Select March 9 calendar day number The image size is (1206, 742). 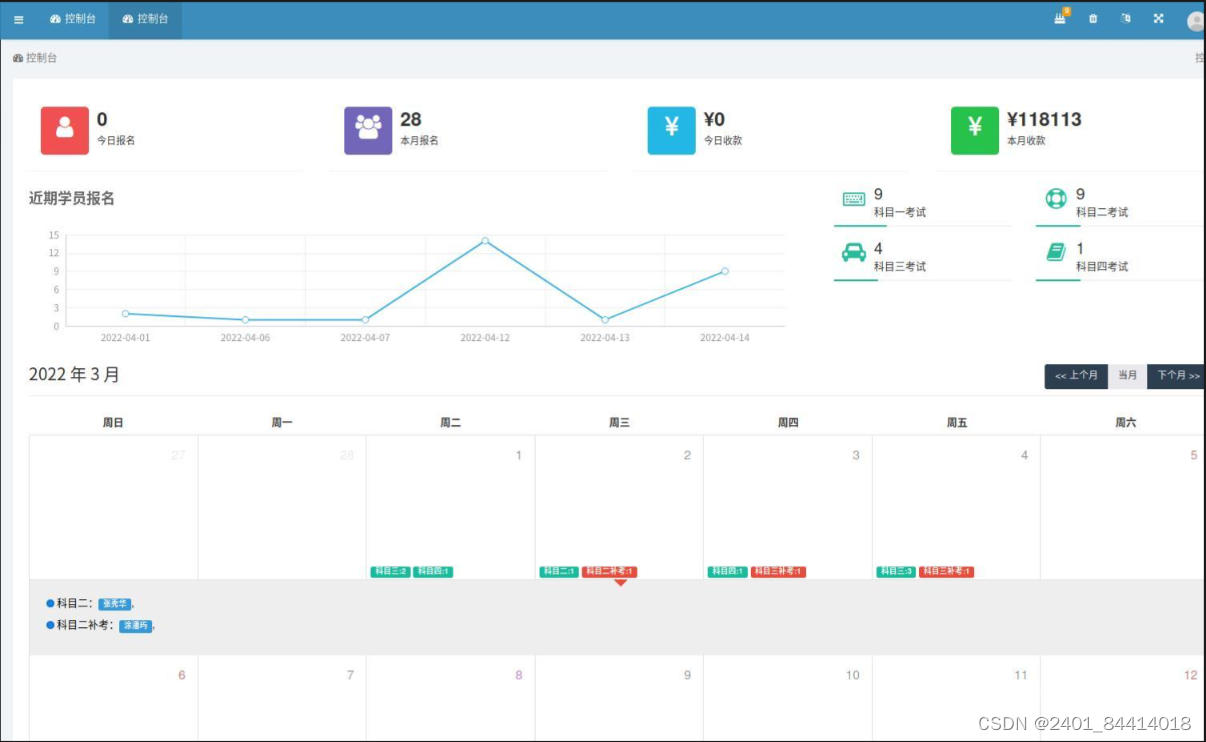(687, 675)
